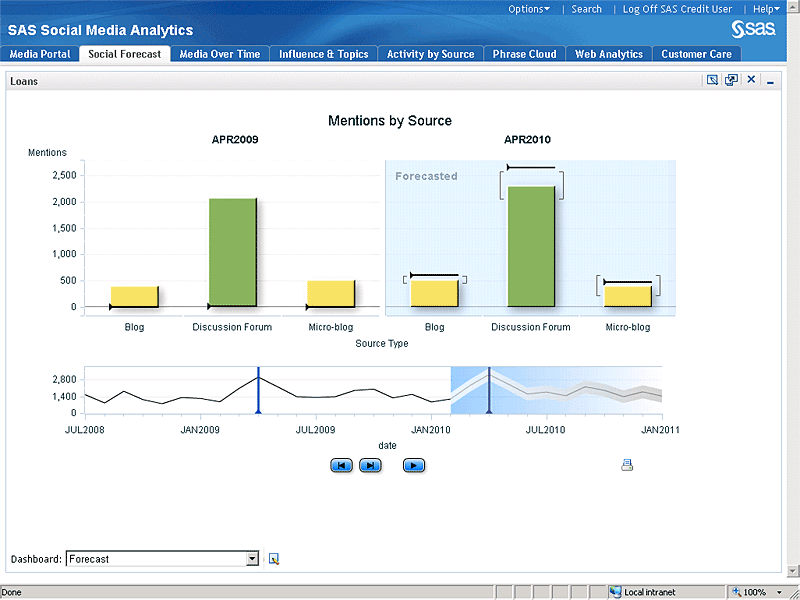The width and height of the screenshot is (800, 600).
Task: Select the Influence & Topics tab
Action: pyautogui.click(x=323, y=54)
